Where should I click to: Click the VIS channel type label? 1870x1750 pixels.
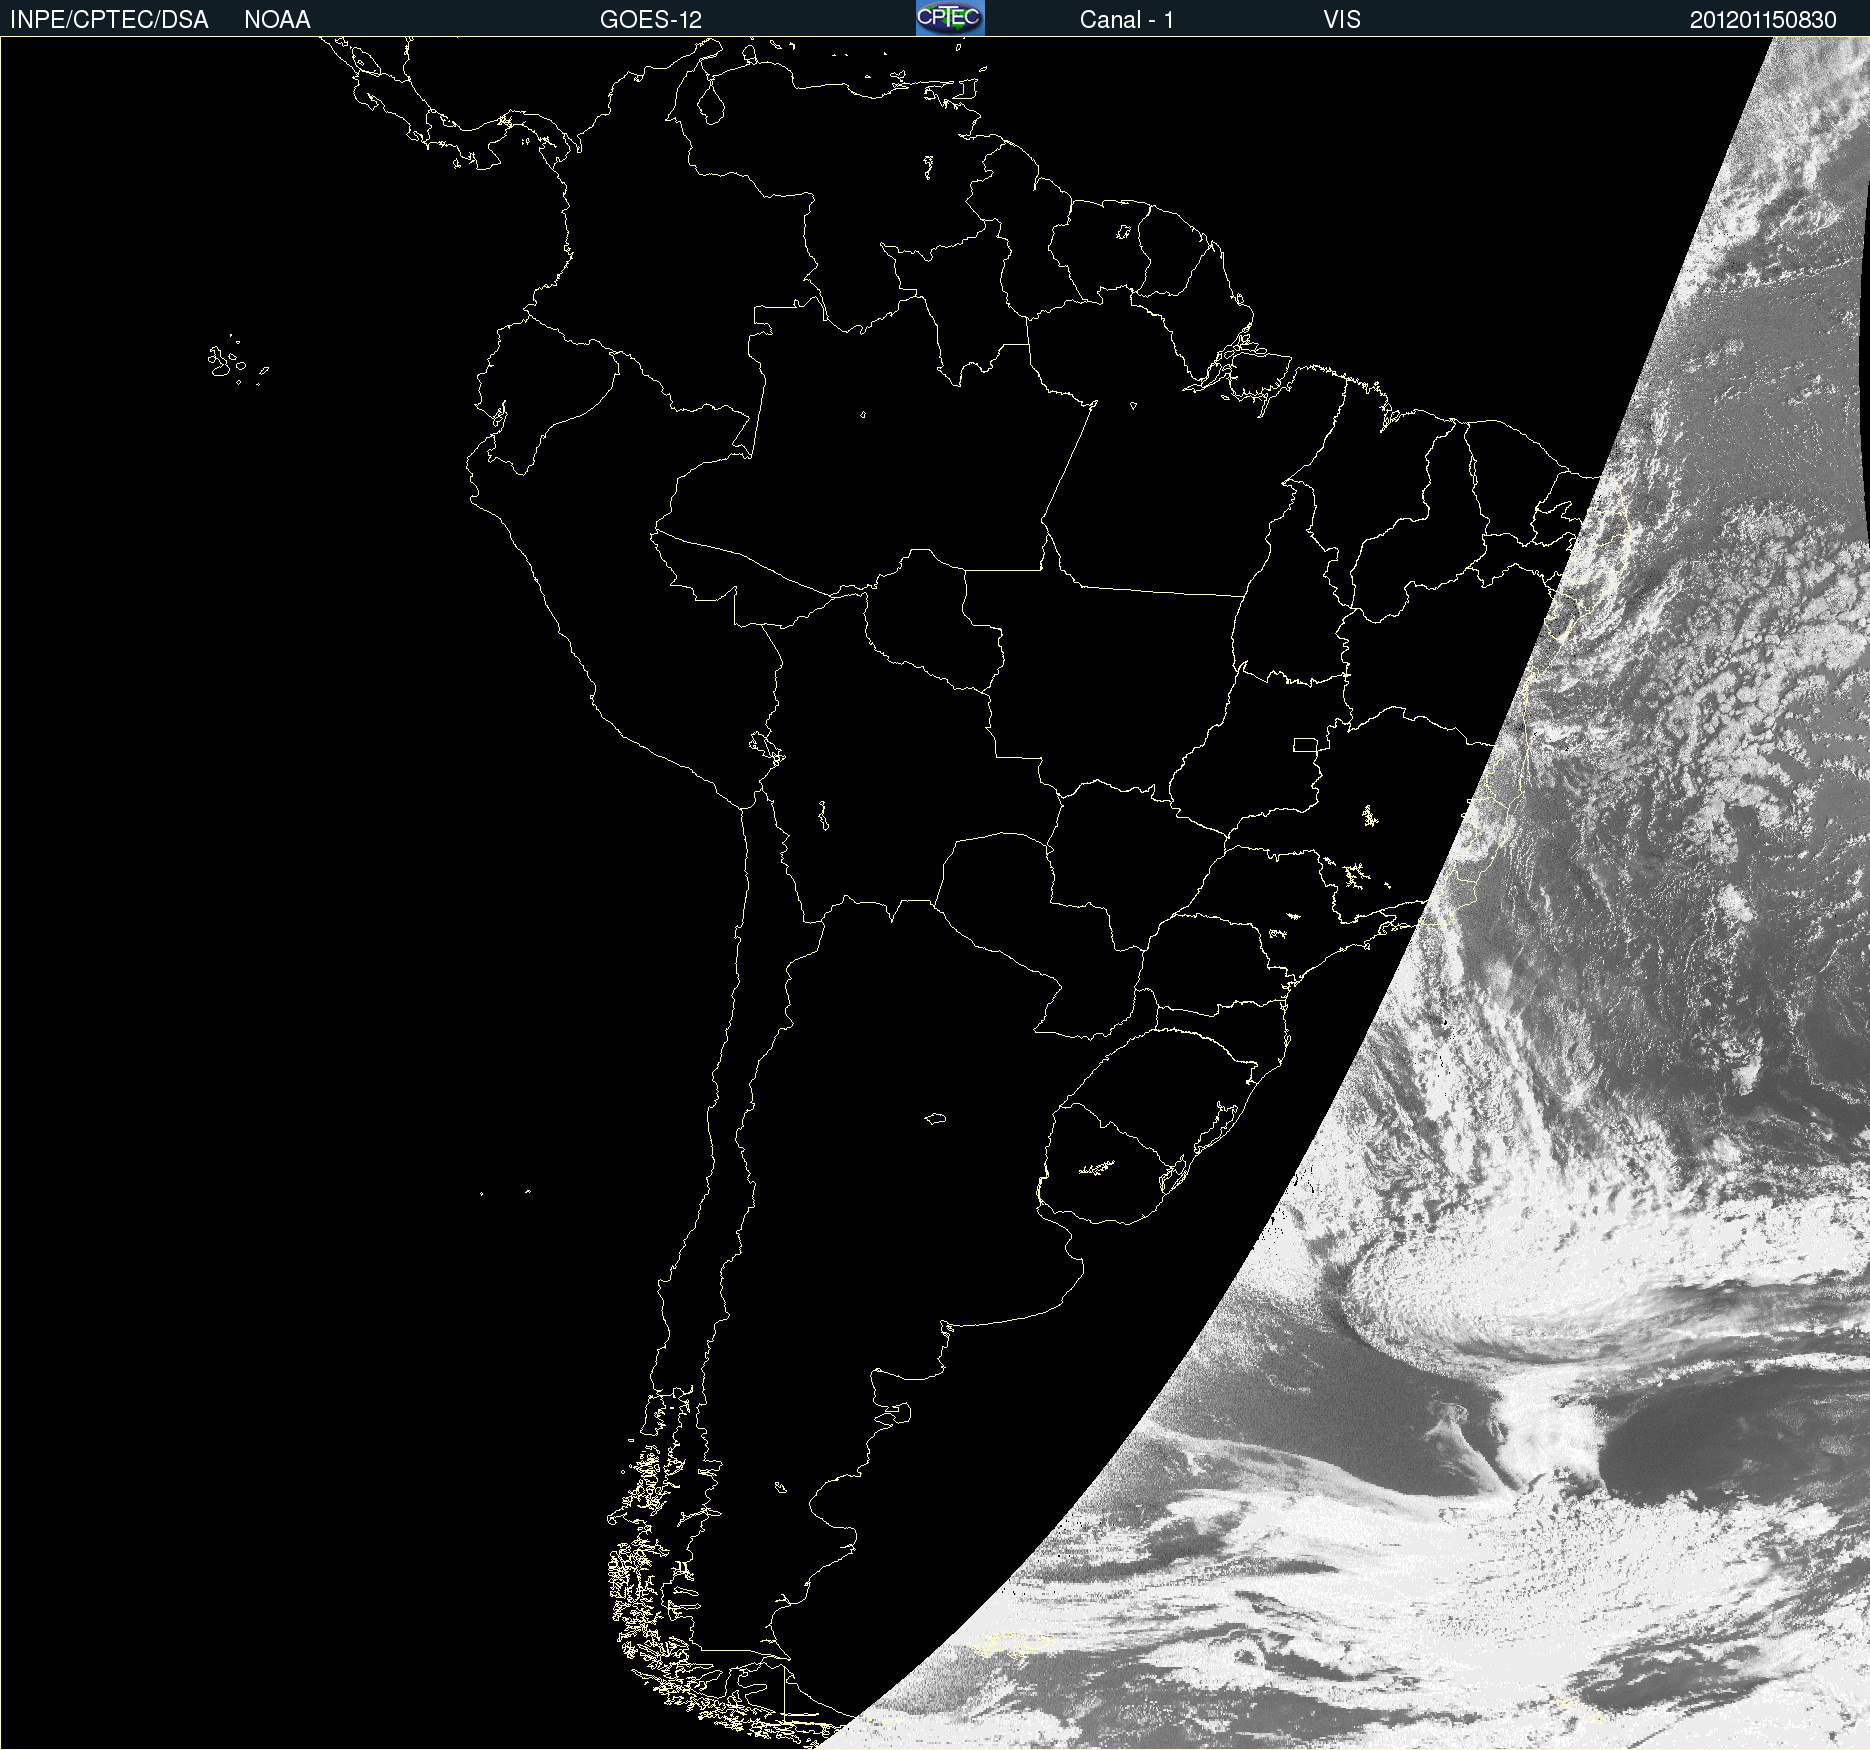1342,20
